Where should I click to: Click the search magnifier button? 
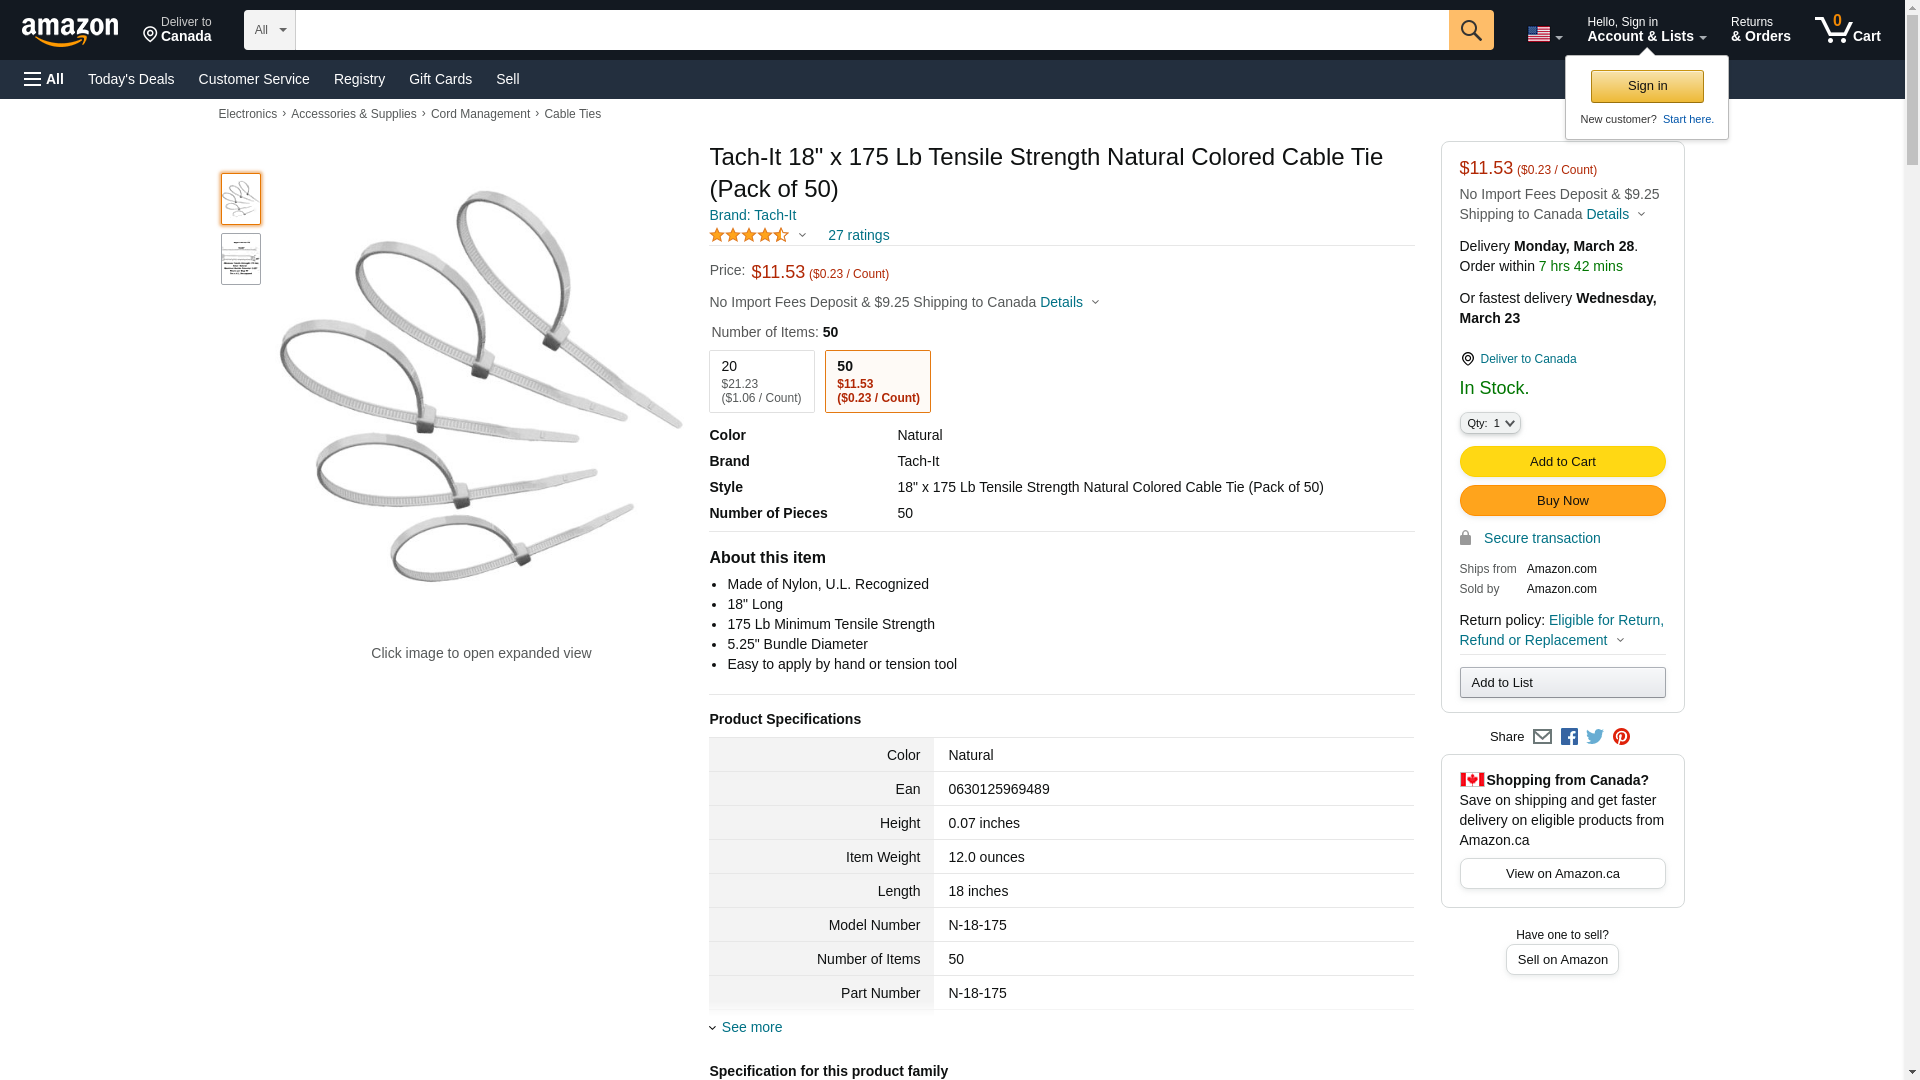pos(1471,30)
